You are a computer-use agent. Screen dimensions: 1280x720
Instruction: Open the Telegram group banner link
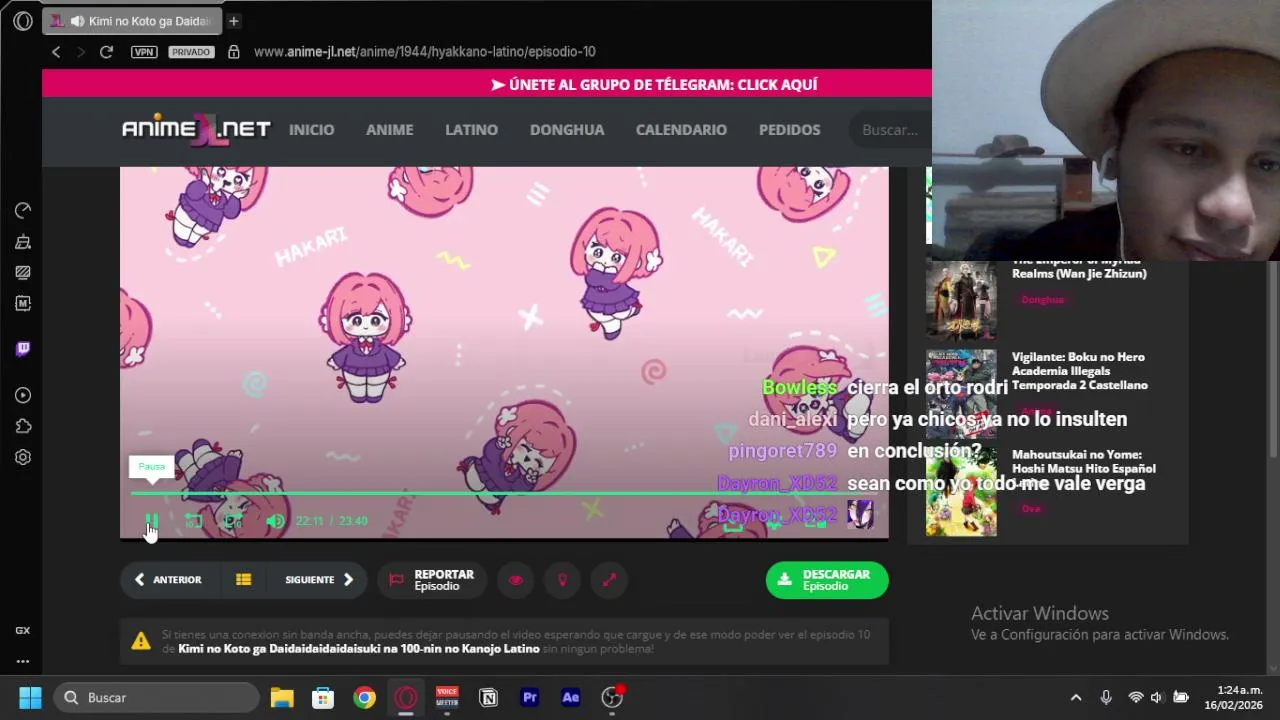tap(655, 85)
